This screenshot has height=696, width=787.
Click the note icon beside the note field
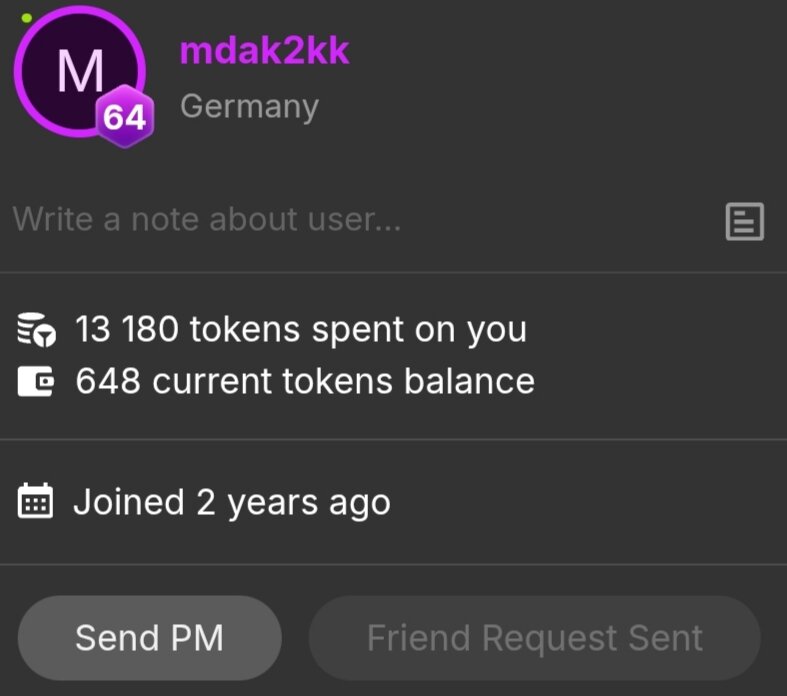coord(744,221)
